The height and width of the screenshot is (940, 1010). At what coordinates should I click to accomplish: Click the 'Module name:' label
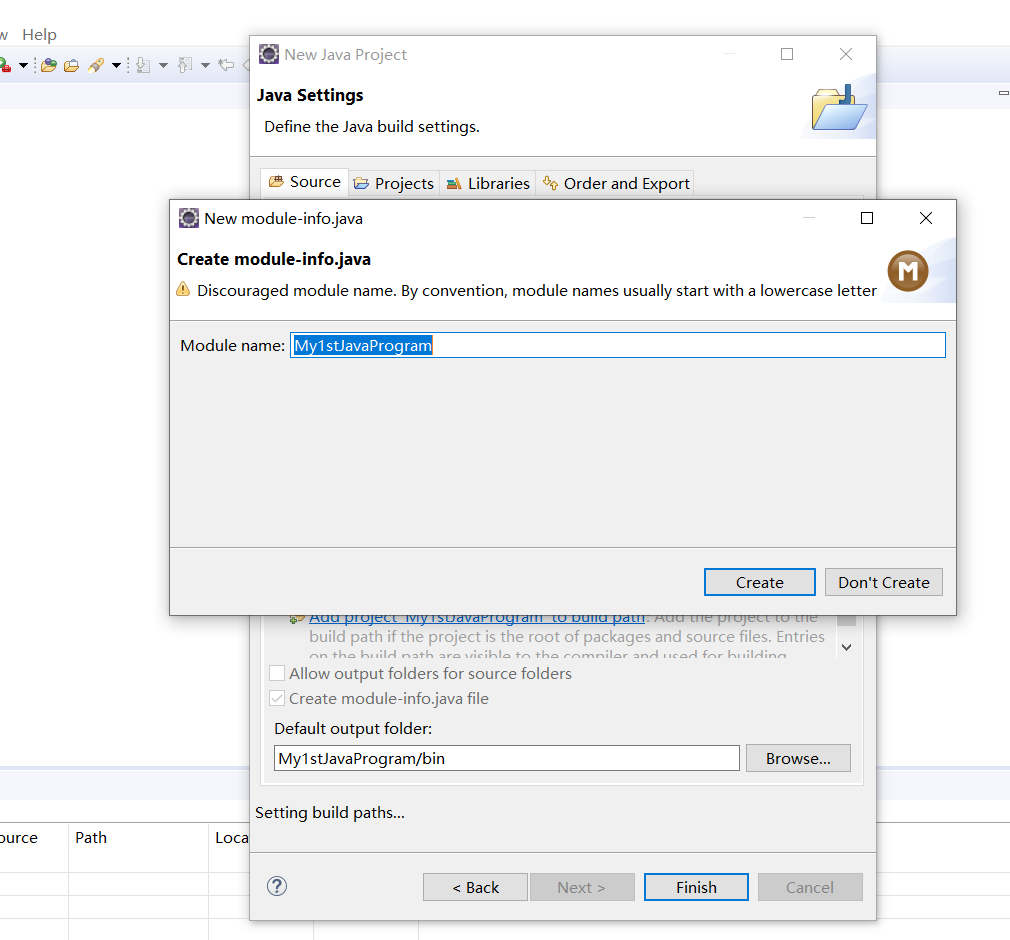(x=233, y=345)
